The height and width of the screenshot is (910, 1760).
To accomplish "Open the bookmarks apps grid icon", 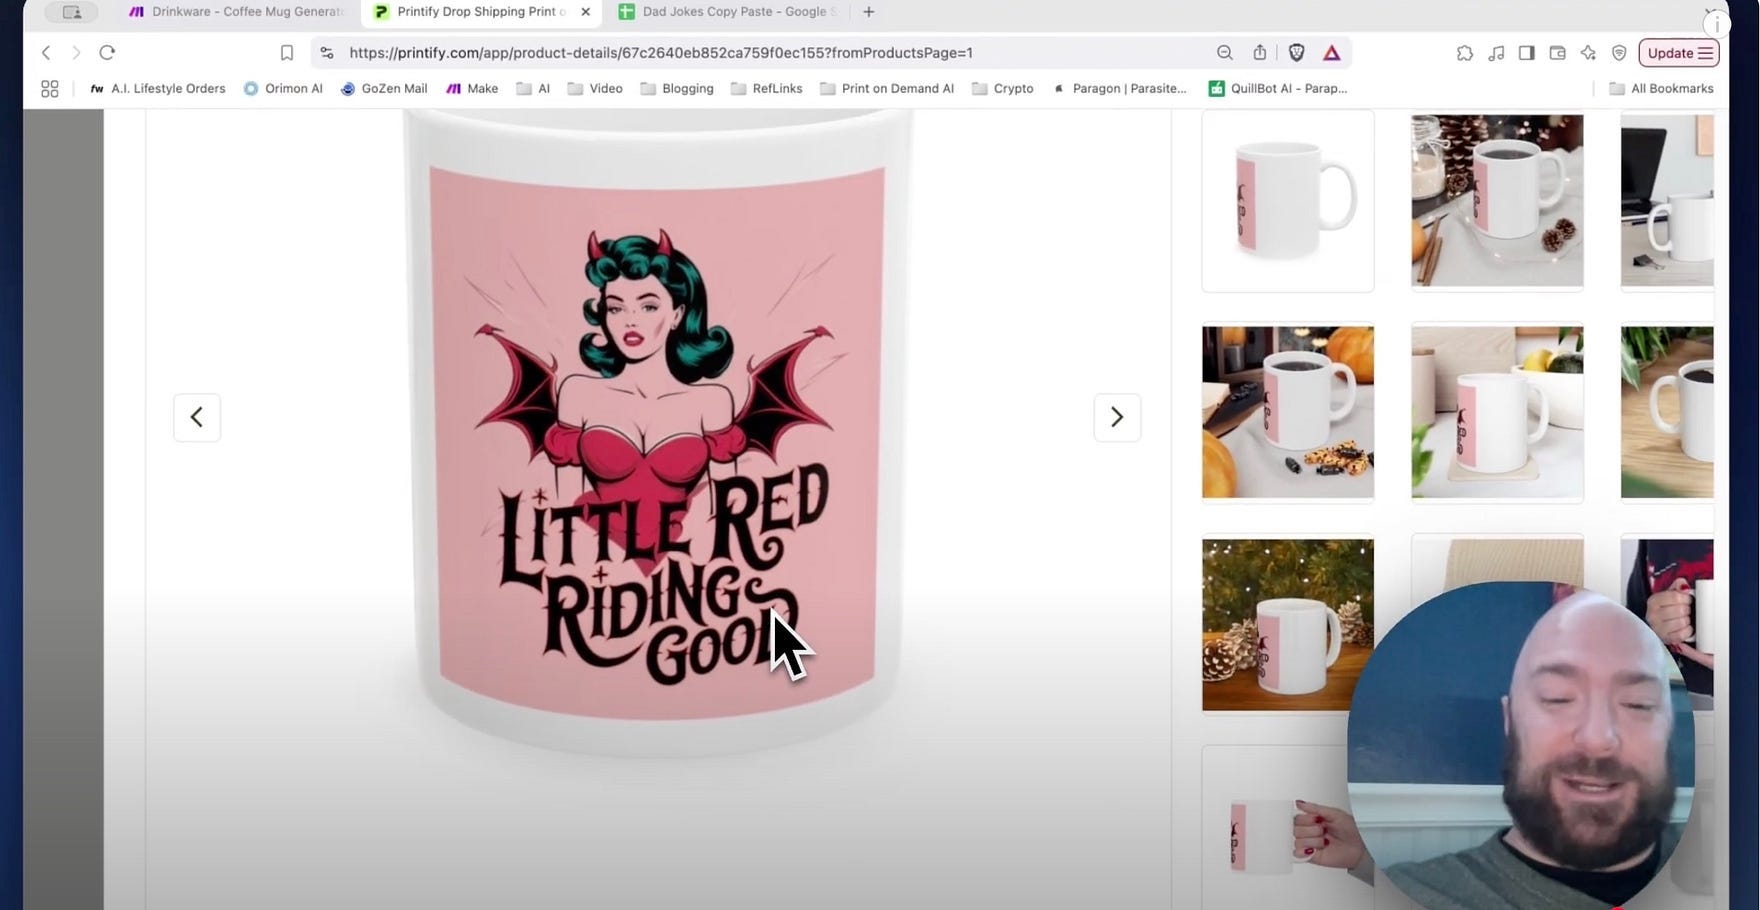I will [50, 89].
